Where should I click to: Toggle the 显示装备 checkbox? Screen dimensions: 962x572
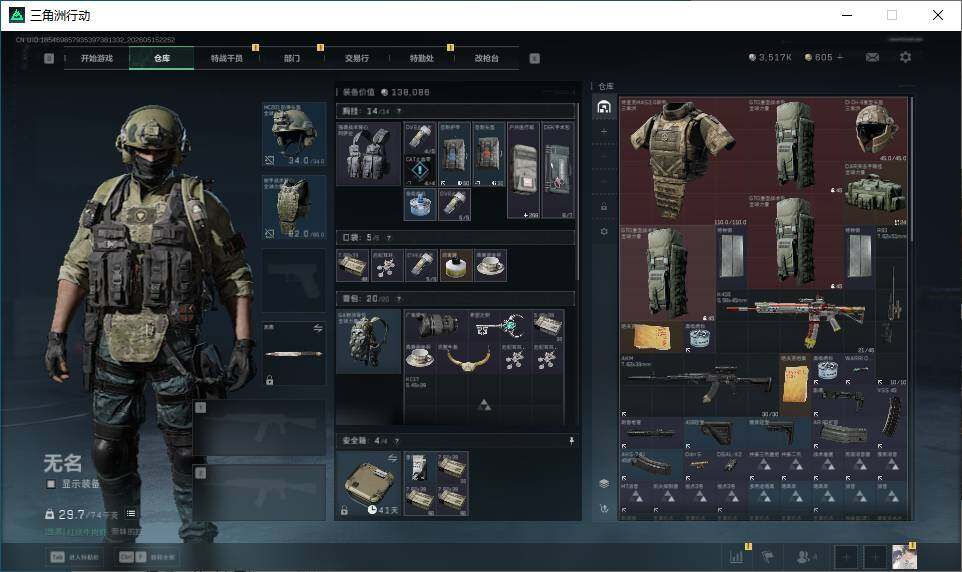(51, 484)
